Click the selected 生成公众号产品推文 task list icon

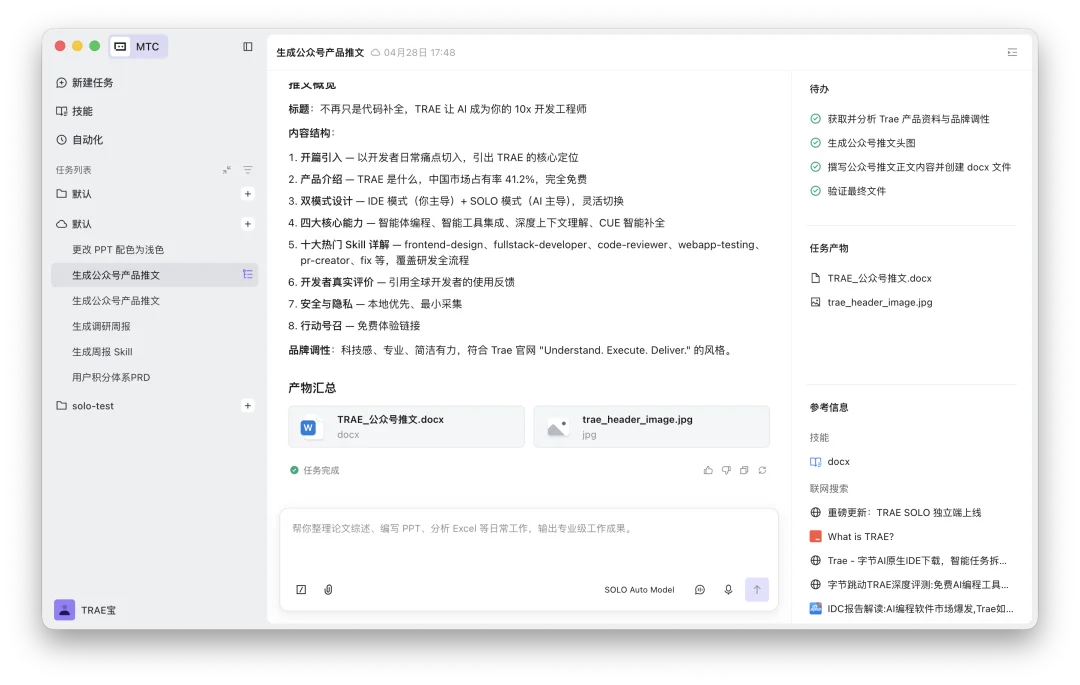click(x=247, y=275)
